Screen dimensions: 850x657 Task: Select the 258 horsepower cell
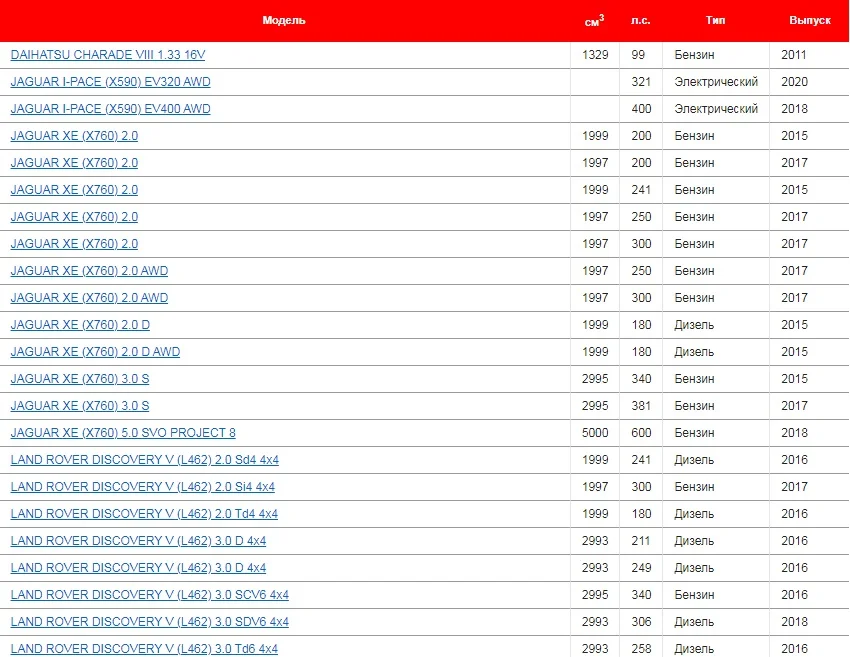(641, 649)
